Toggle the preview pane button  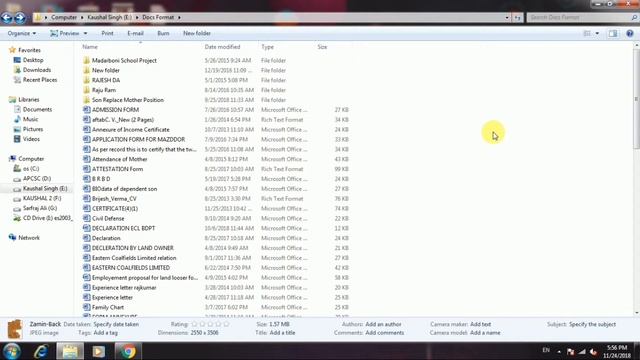pos(613,33)
